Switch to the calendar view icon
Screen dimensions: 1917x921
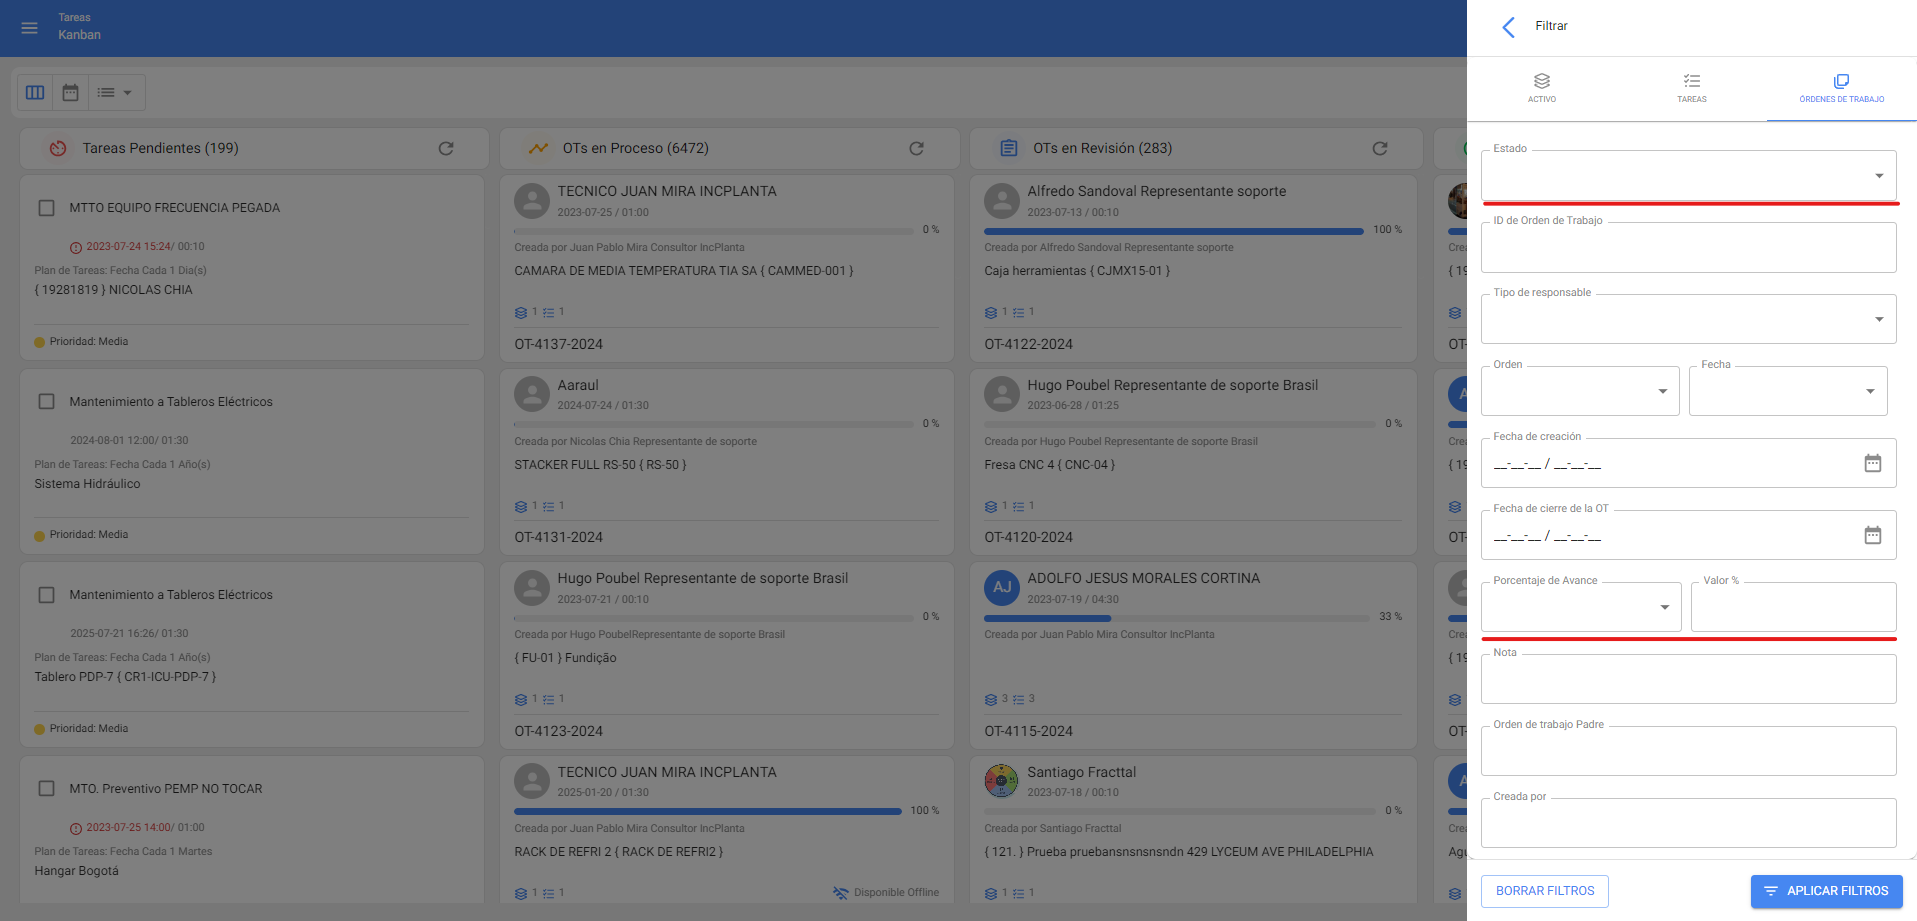pos(70,93)
